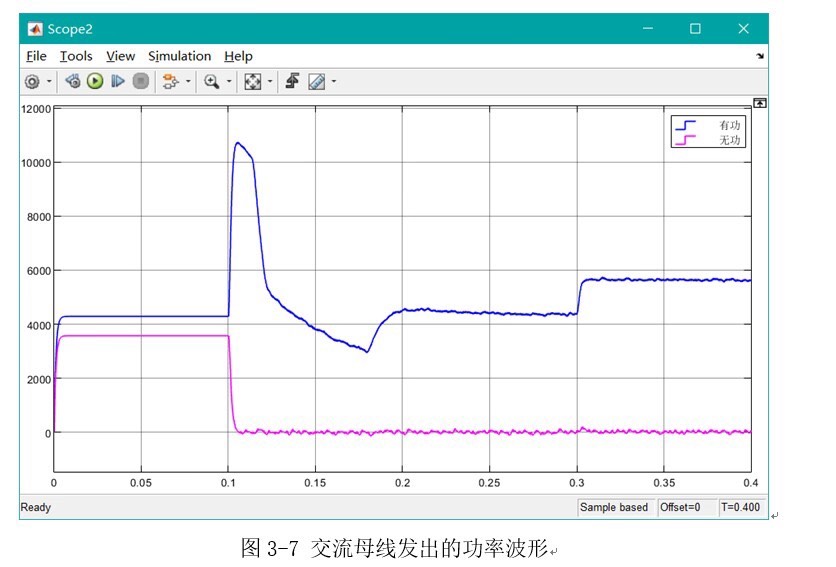Open the Help menu

238,56
